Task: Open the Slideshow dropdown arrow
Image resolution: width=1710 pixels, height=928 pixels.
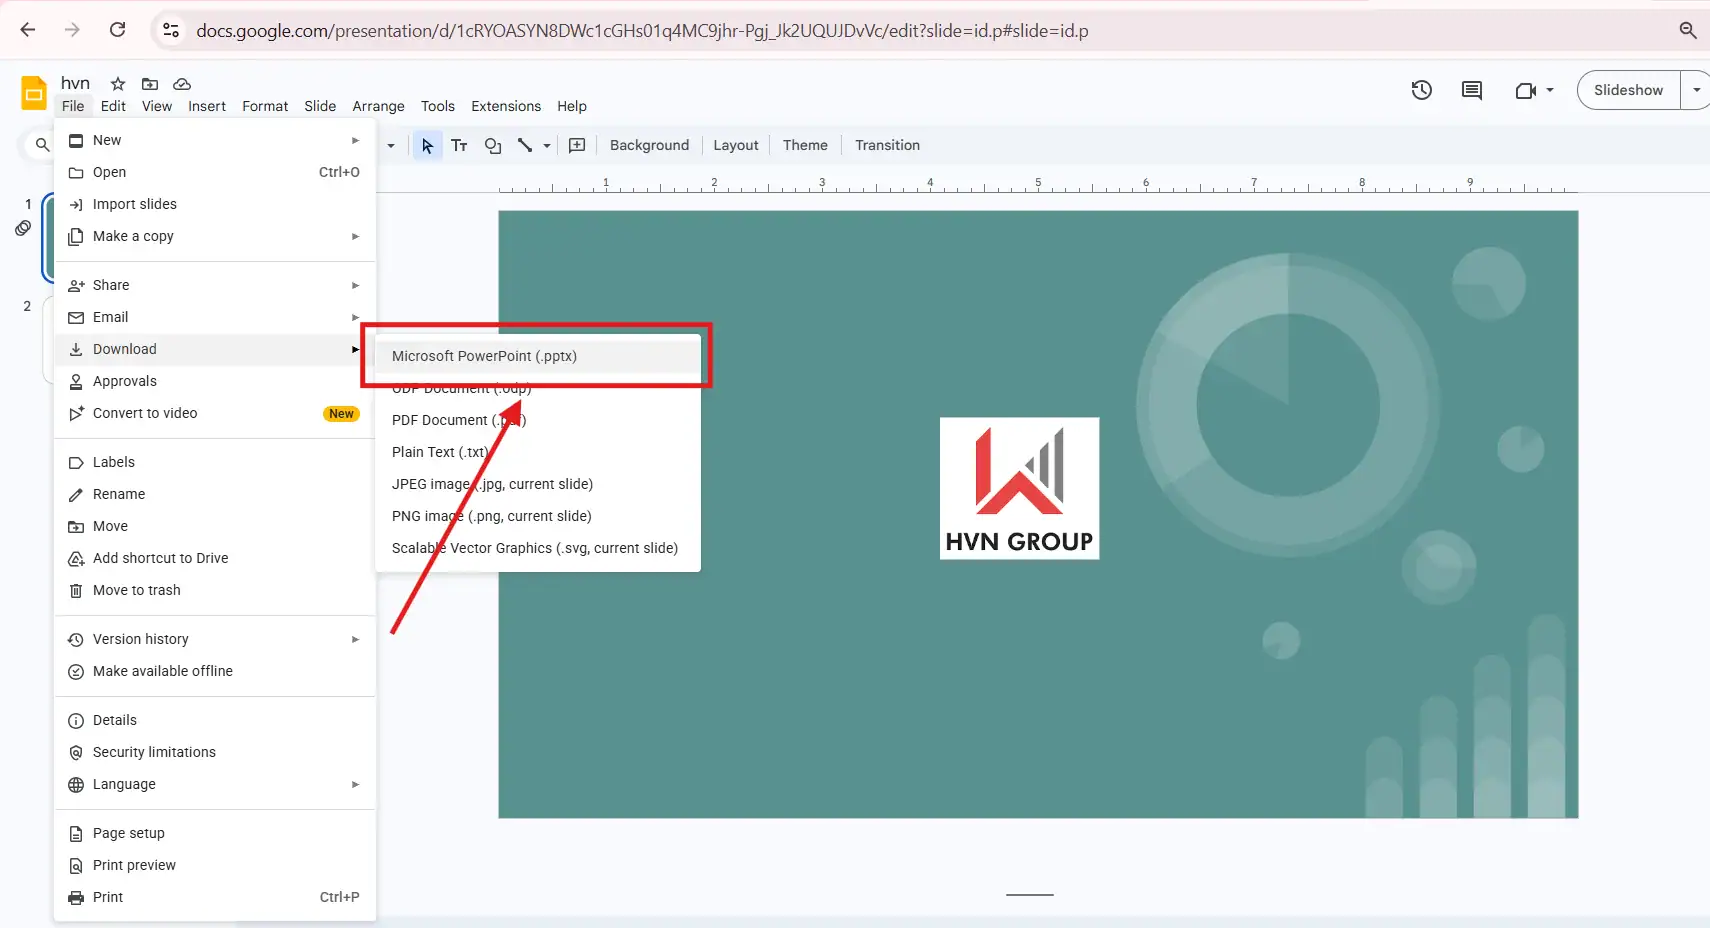Action: pyautogui.click(x=1697, y=89)
